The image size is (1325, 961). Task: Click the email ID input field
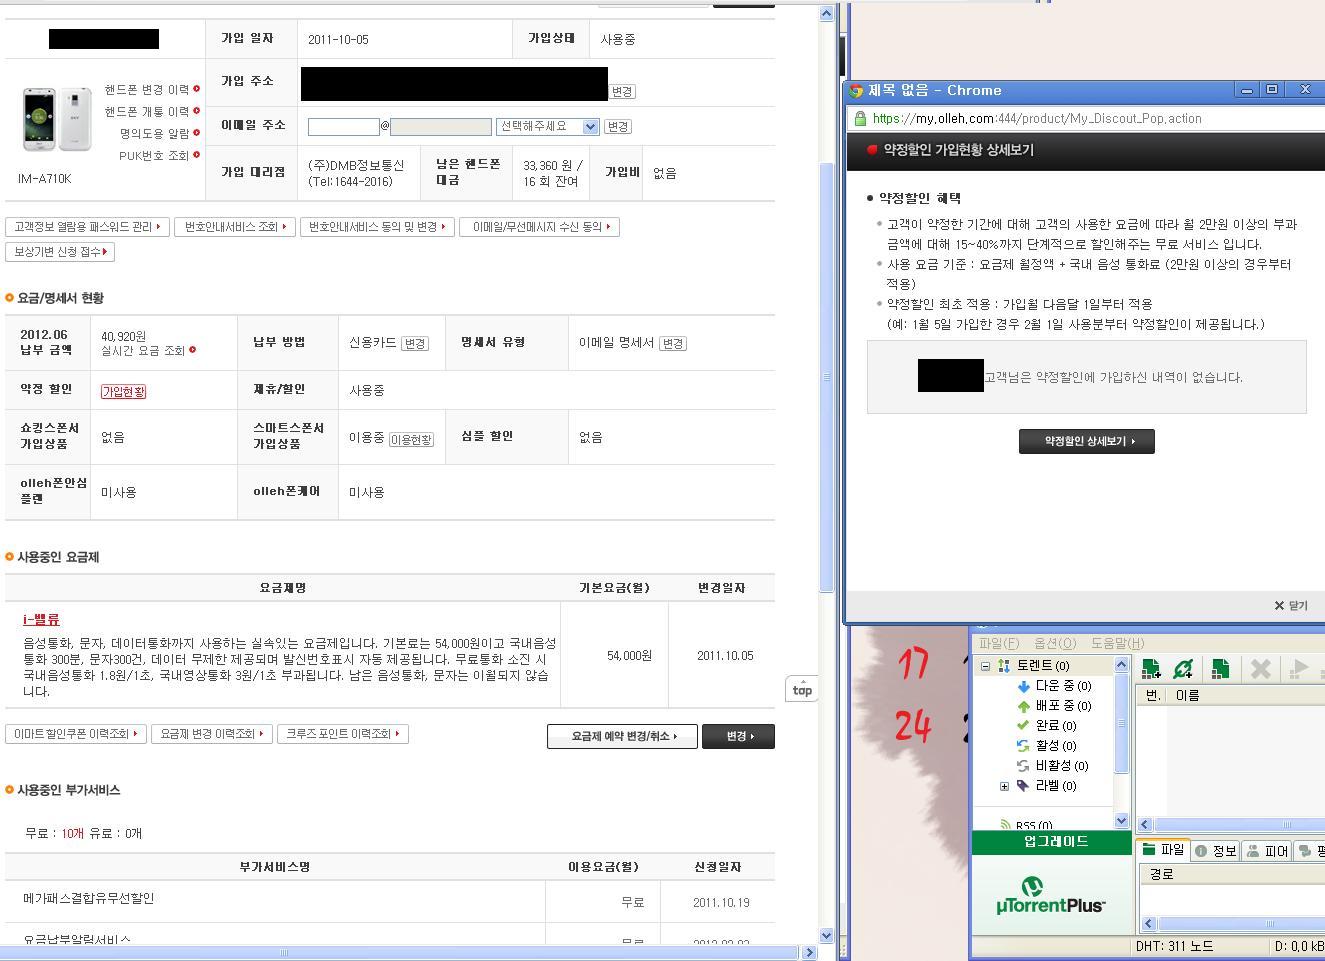[x=343, y=127]
